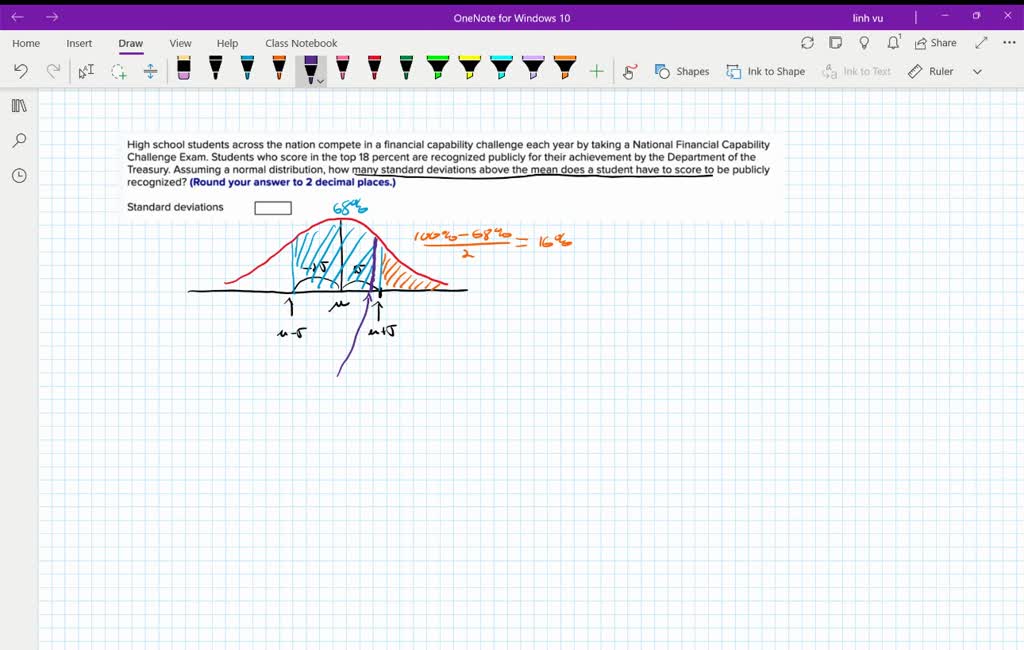
Task: Open the Shapes gallery
Action: pyautogui.click(x=682, y=71)
